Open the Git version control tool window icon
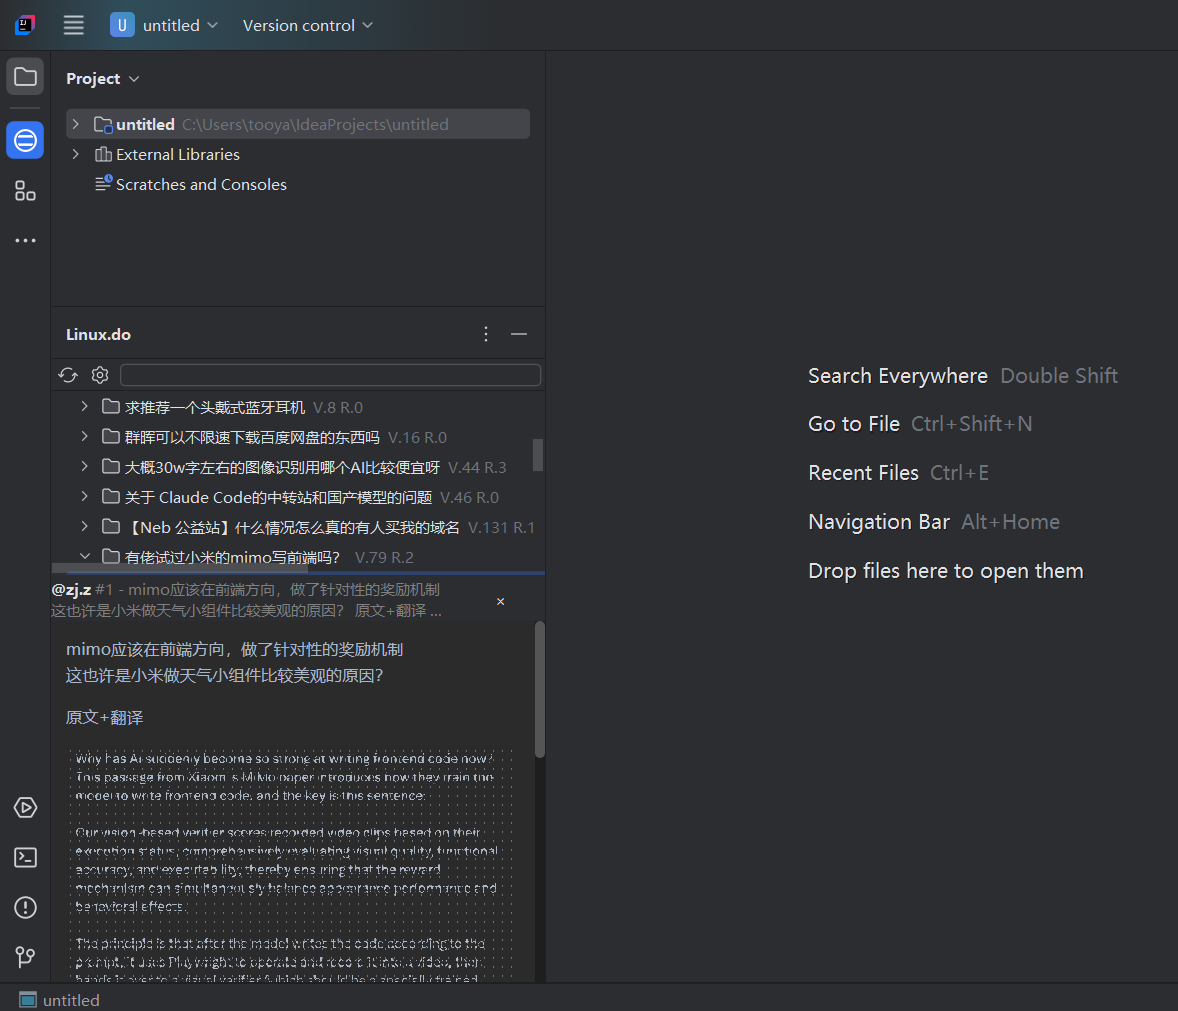 (x=25, y=956)
